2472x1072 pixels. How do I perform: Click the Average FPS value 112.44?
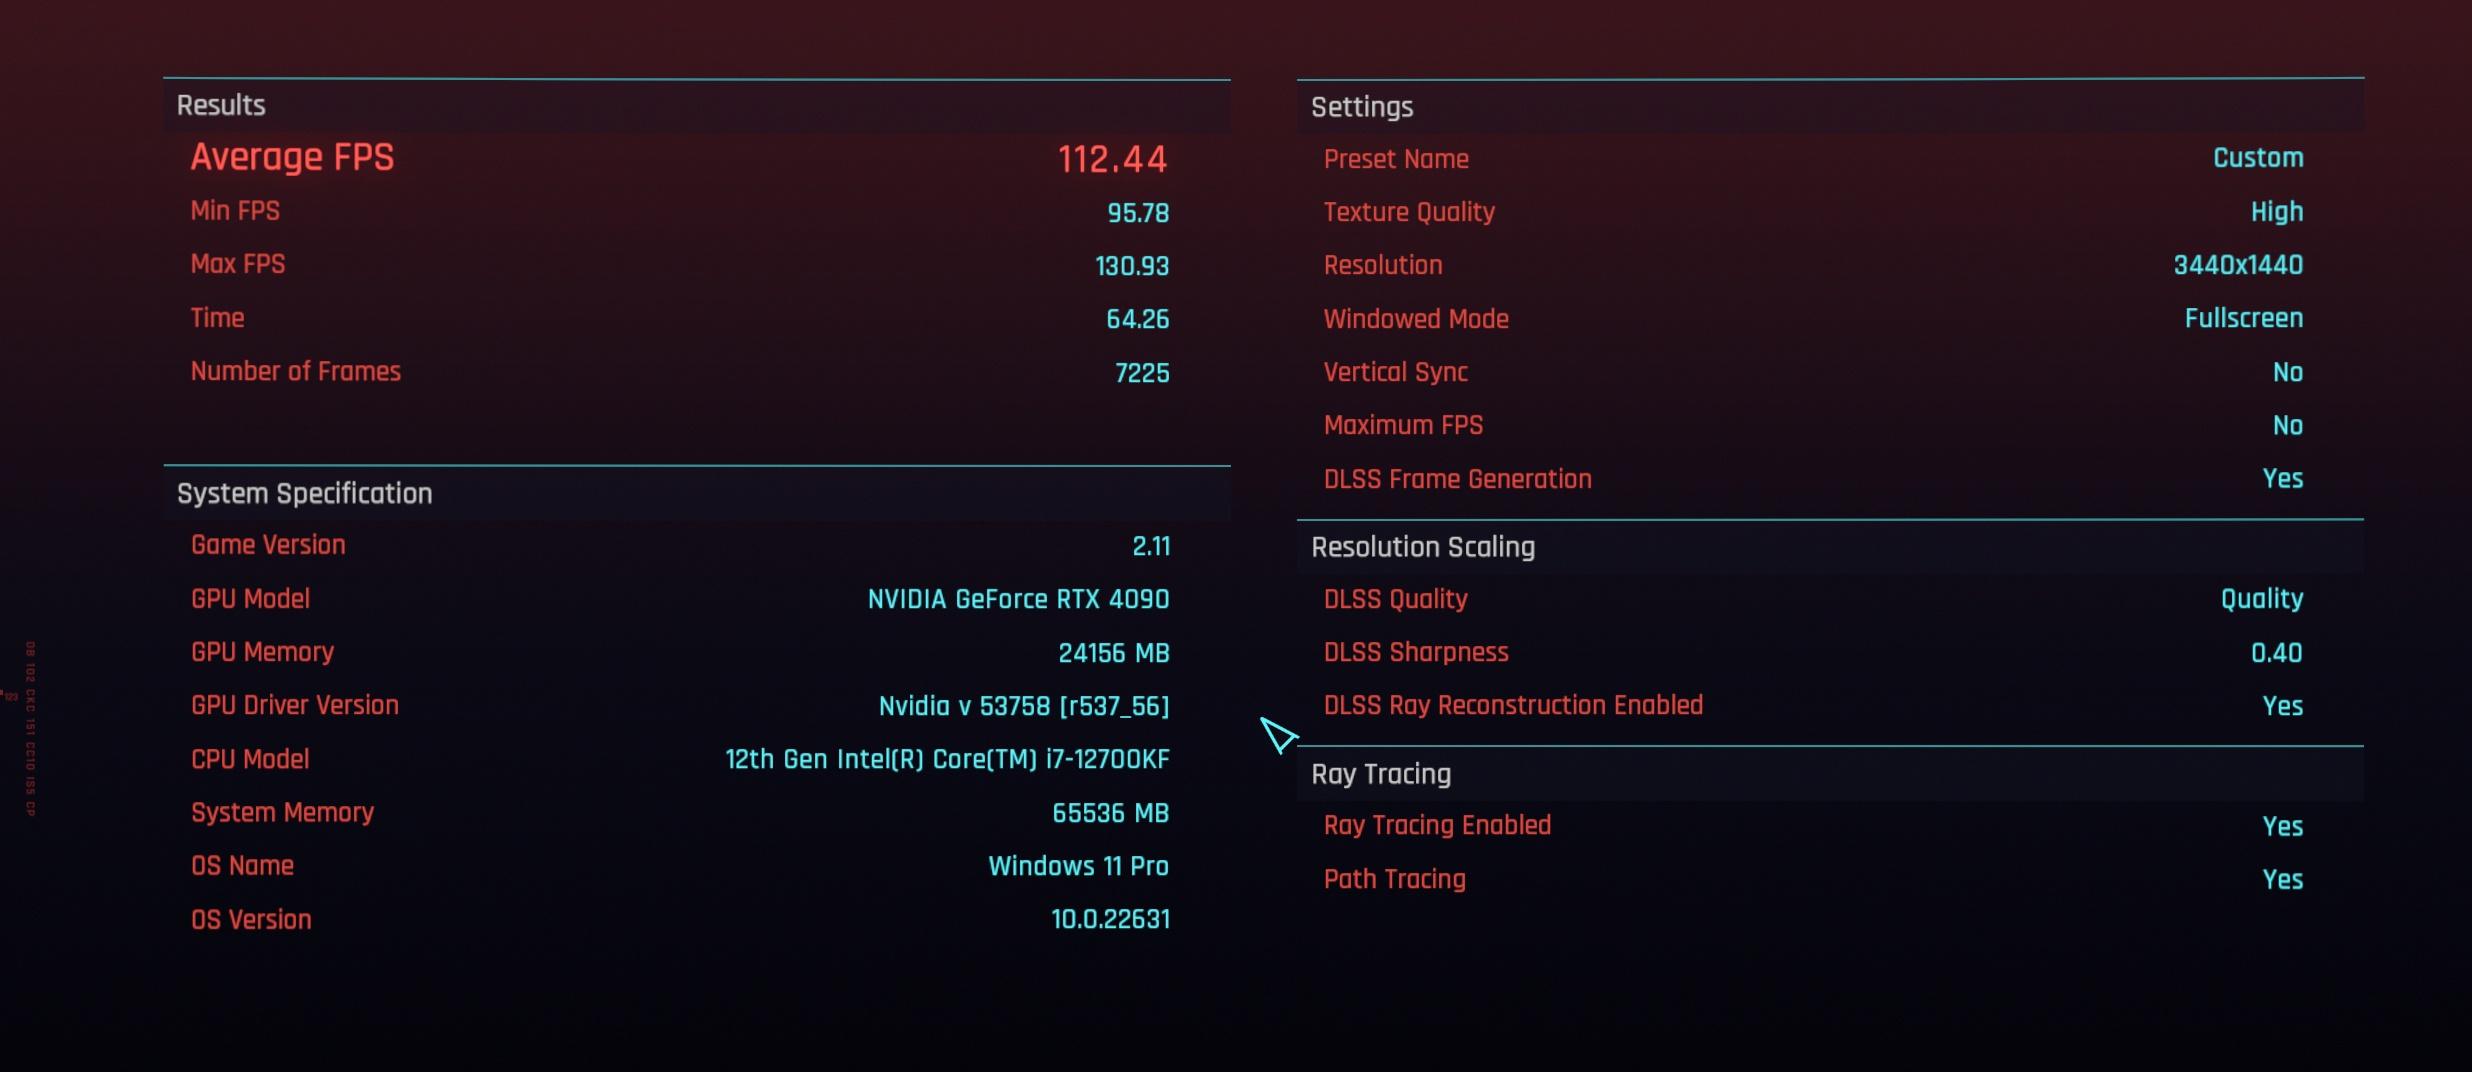click(x=1112, y=159)
